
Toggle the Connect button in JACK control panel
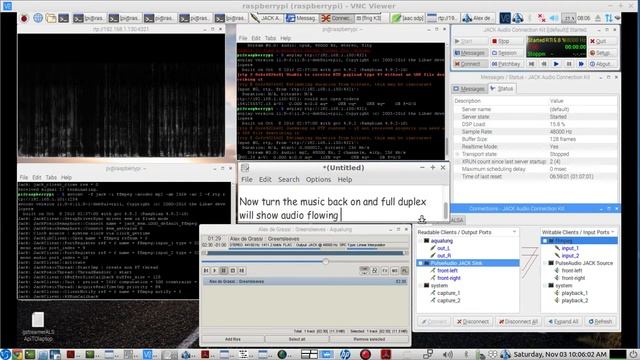[470, 64]
